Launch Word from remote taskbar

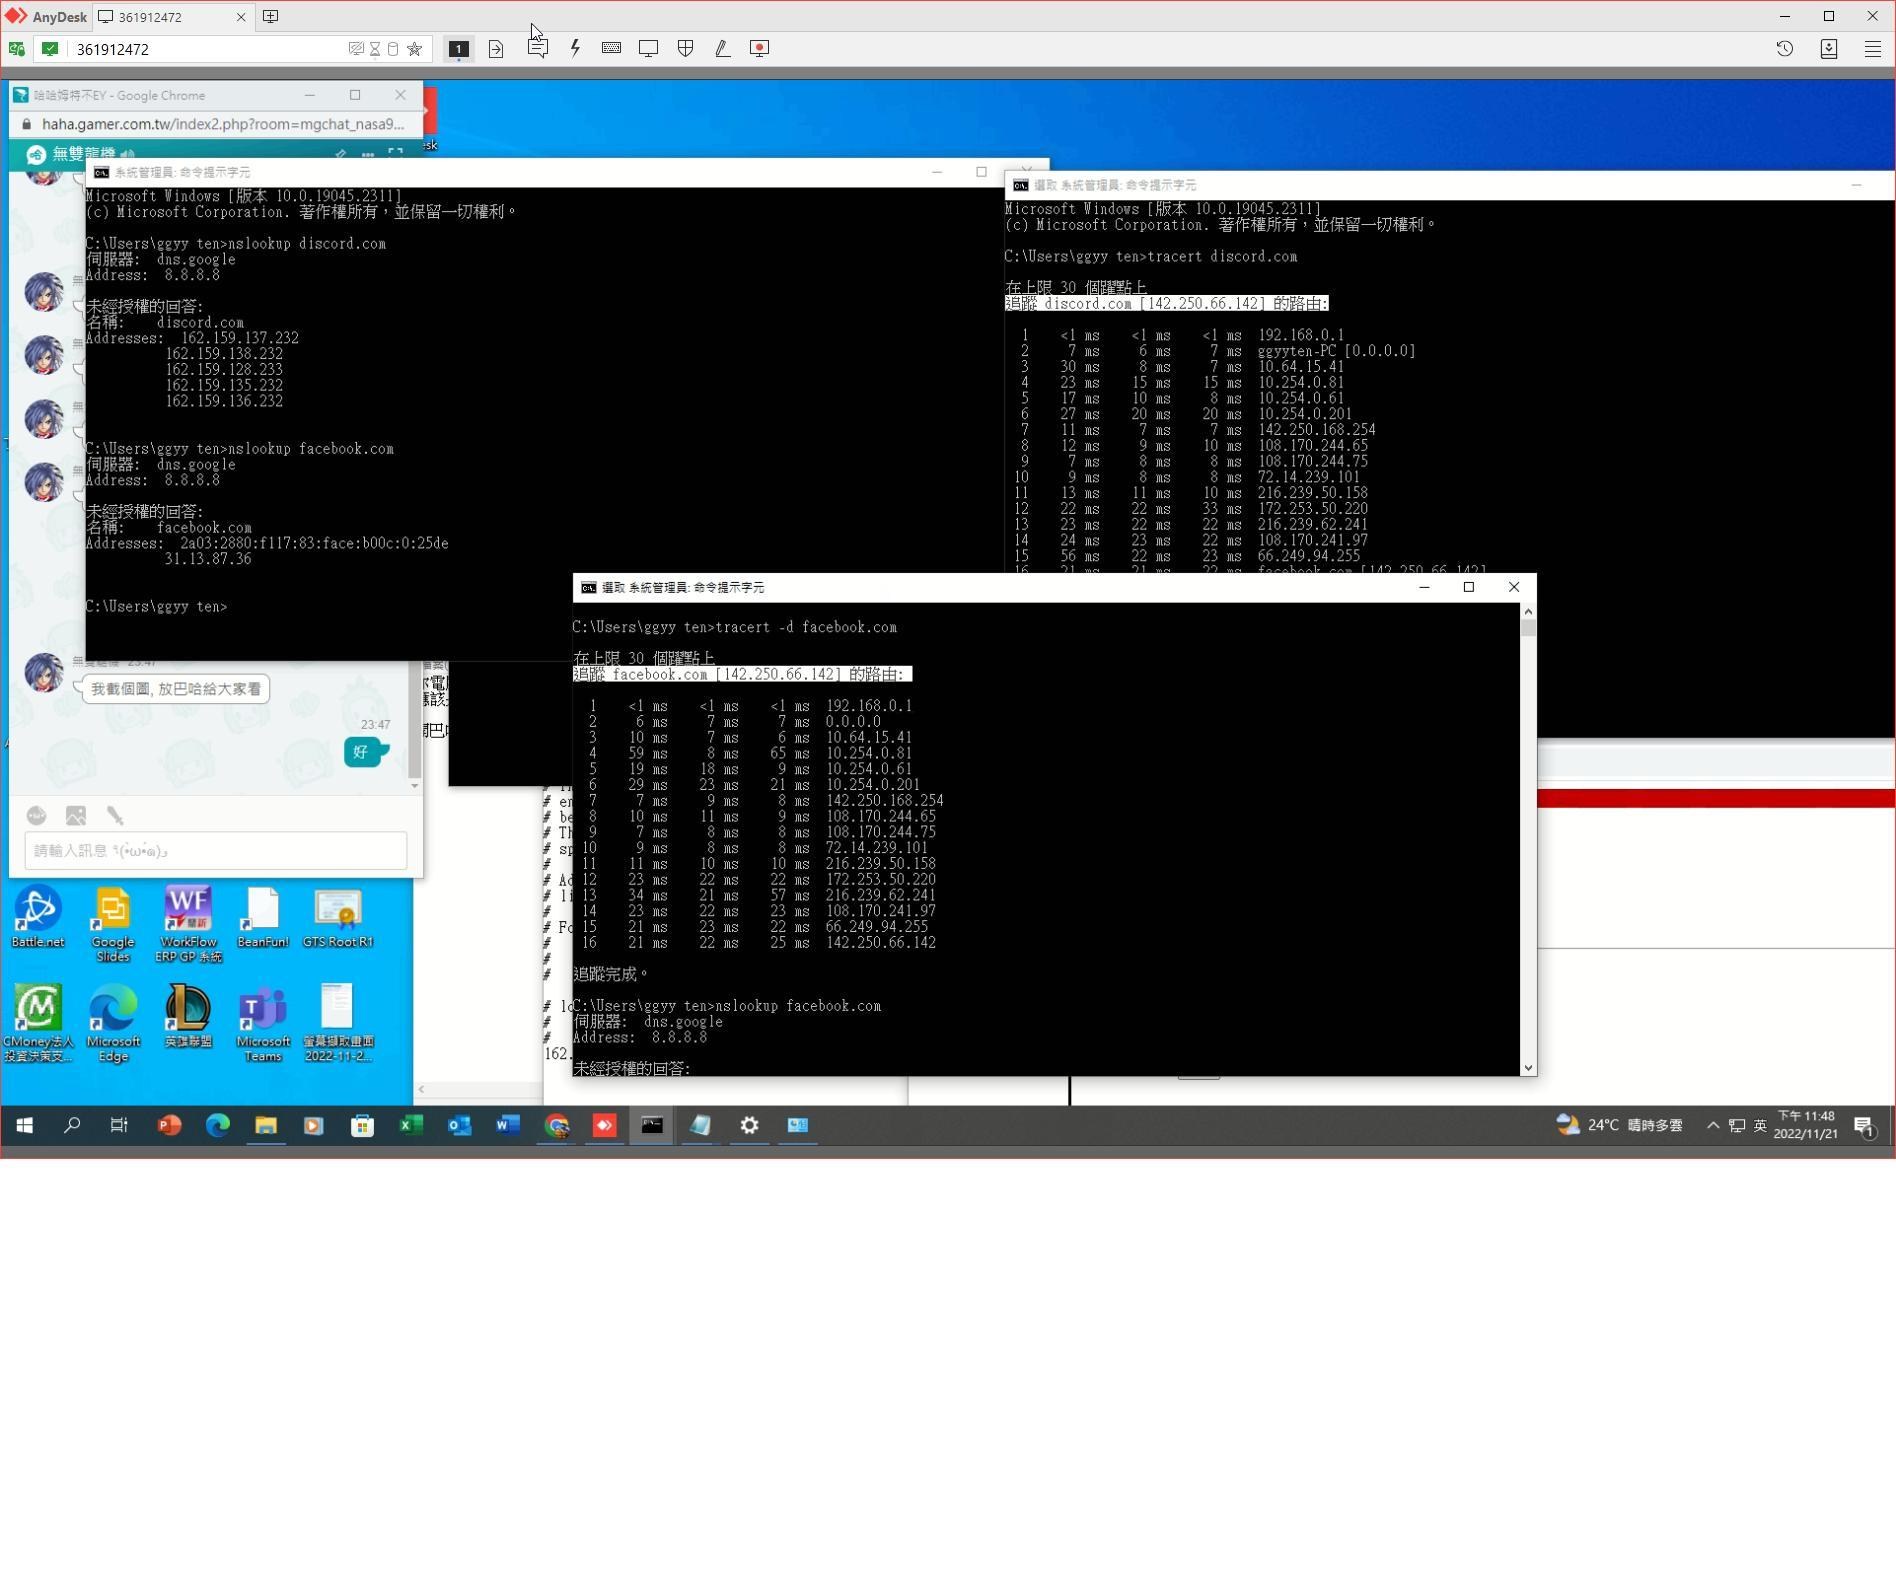tap(507, 1125)
